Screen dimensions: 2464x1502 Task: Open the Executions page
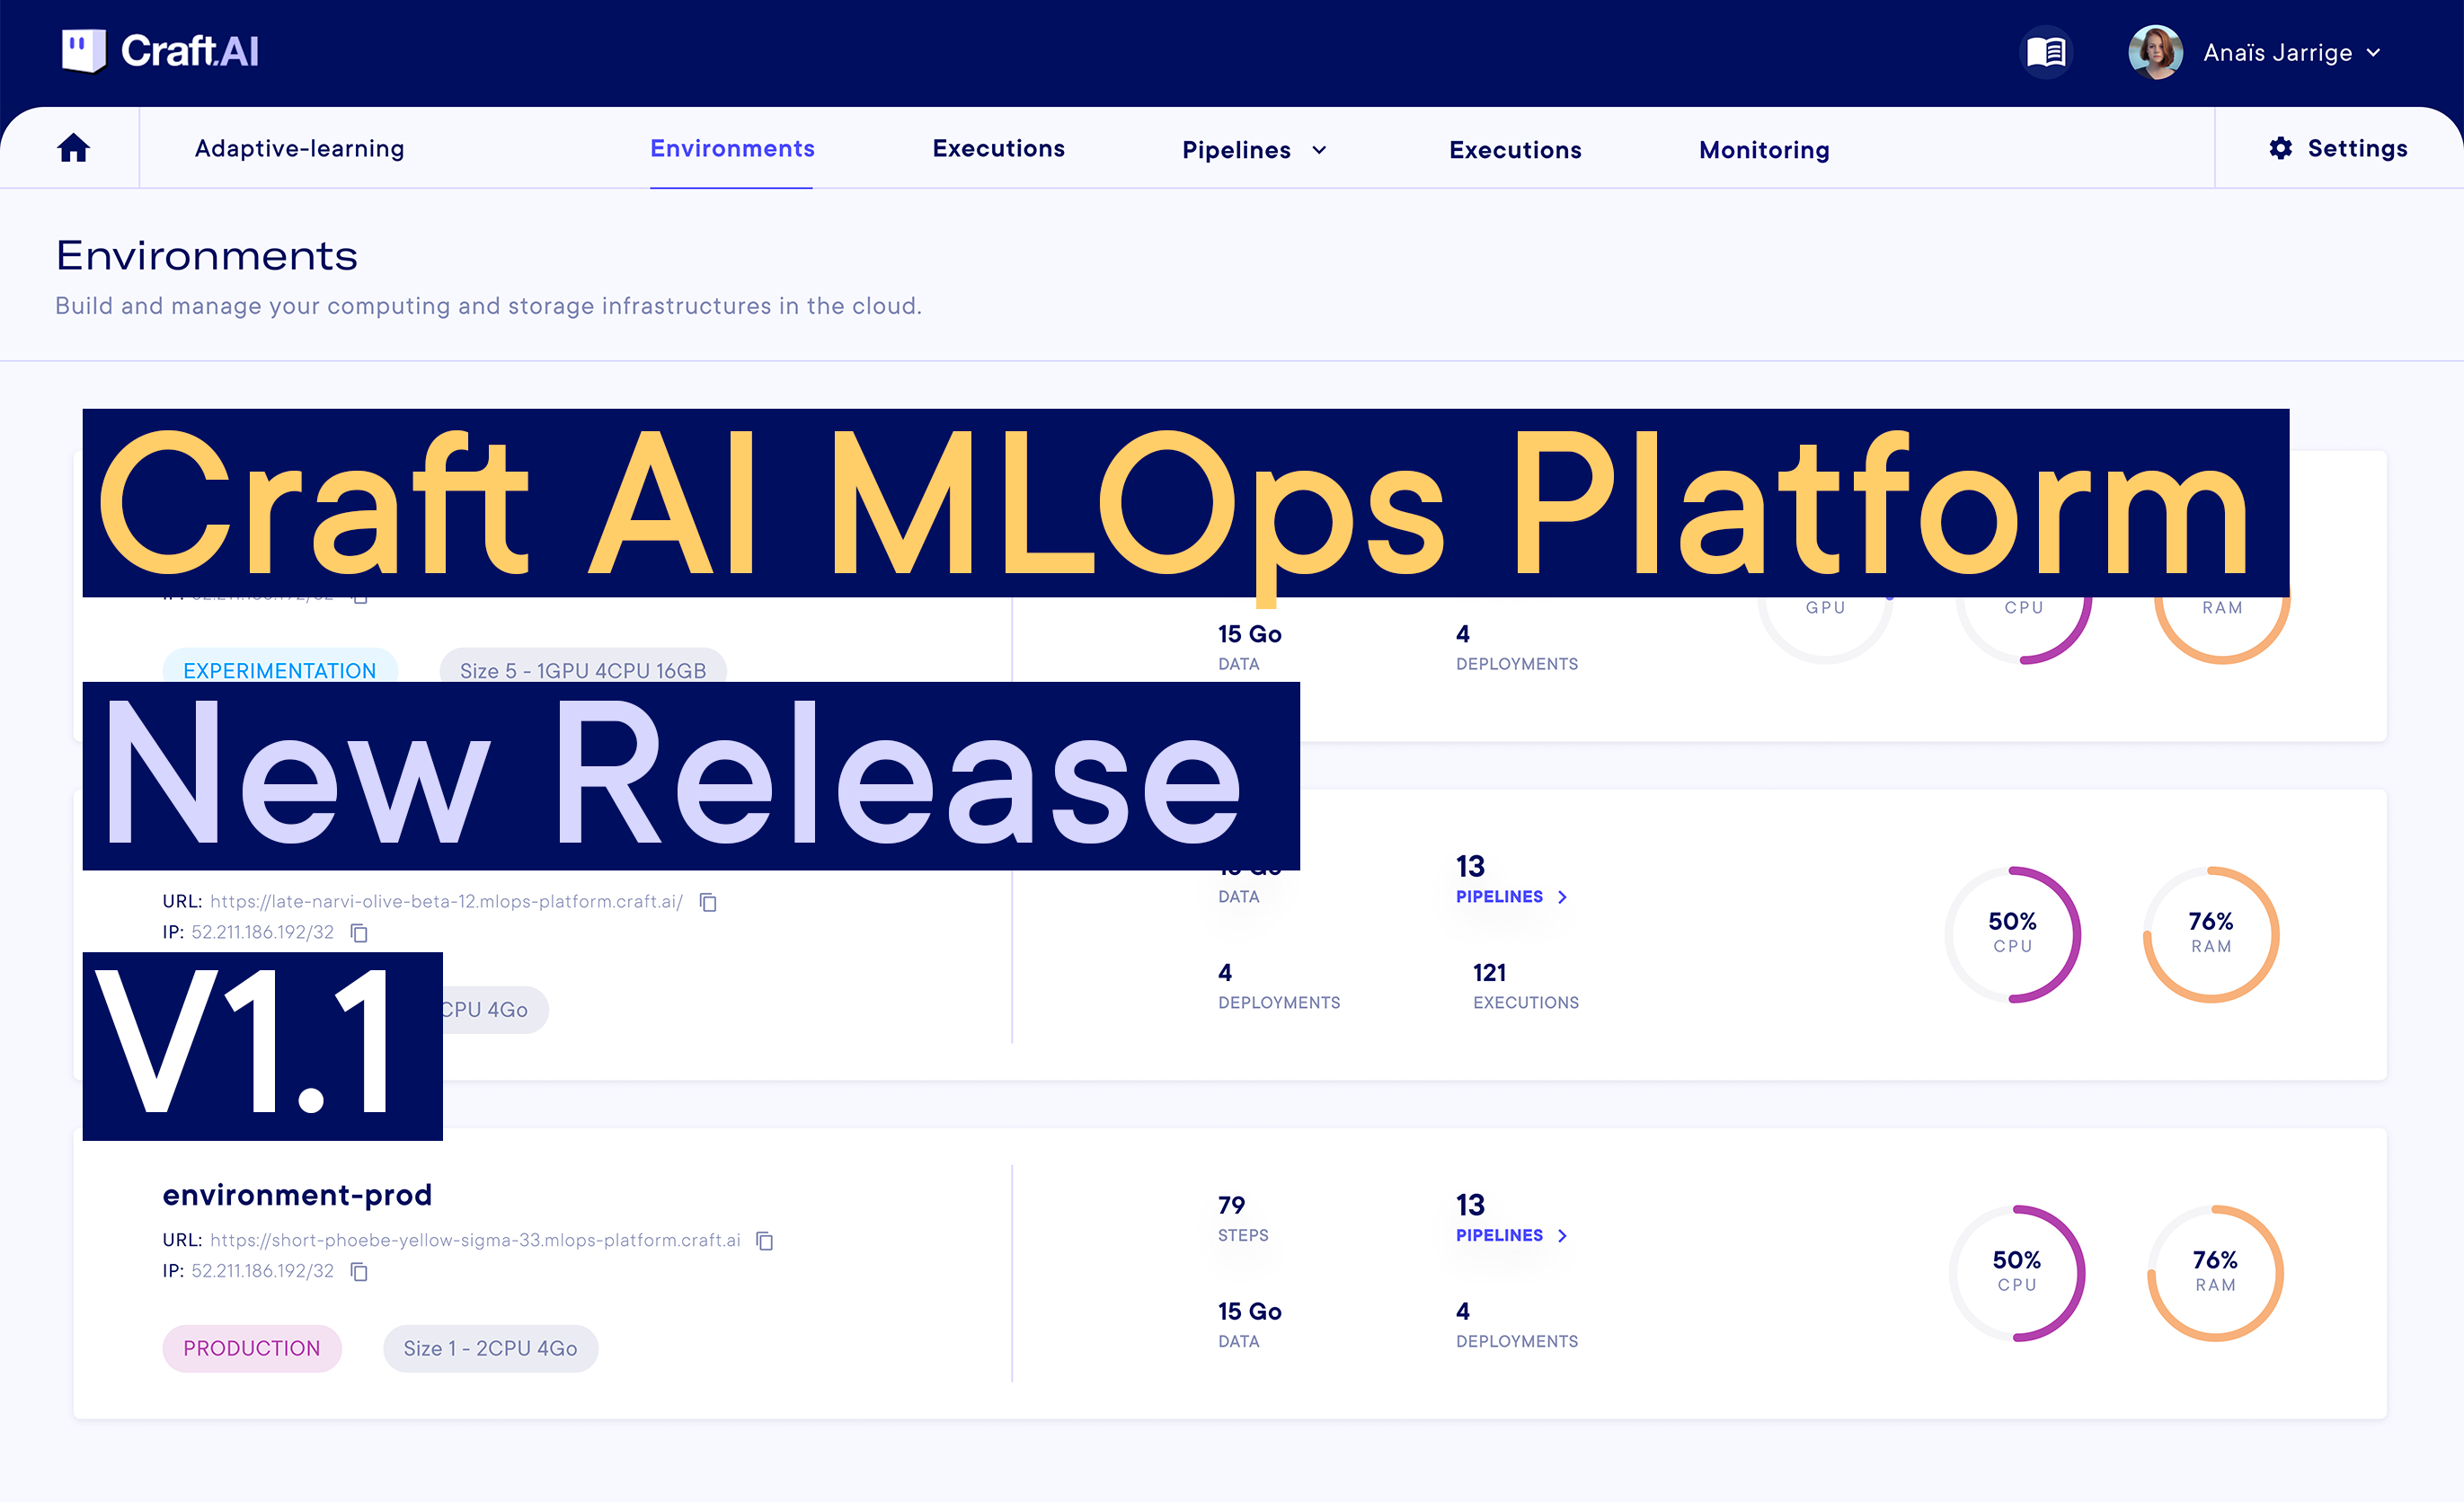pos(998,148)
